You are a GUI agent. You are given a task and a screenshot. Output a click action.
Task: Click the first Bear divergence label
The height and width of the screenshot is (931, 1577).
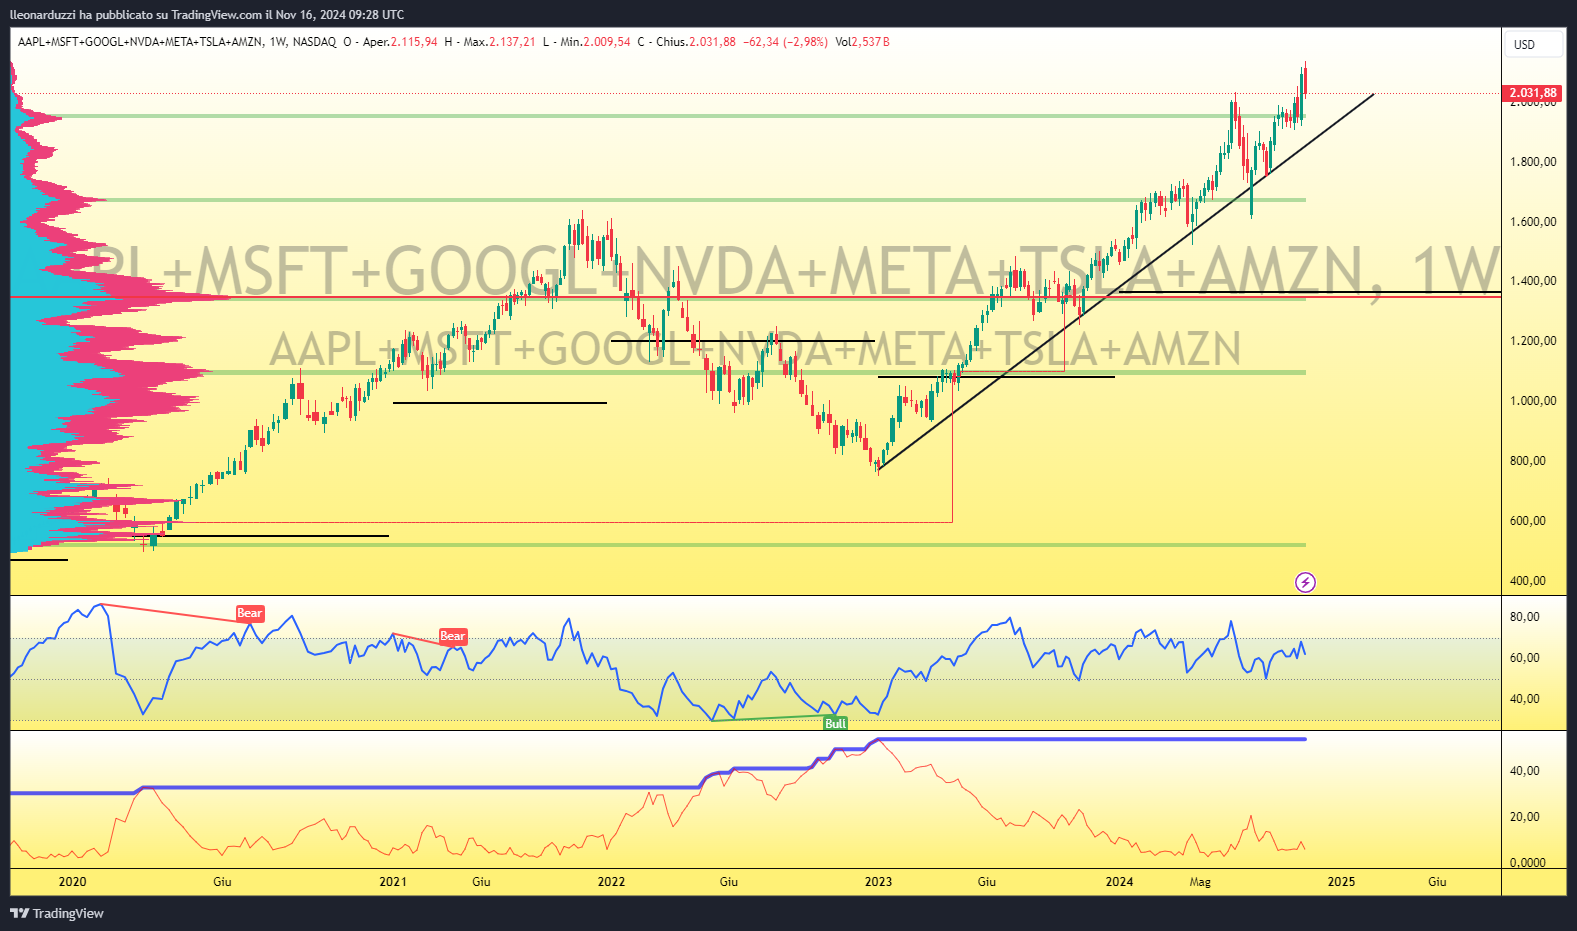249,613
